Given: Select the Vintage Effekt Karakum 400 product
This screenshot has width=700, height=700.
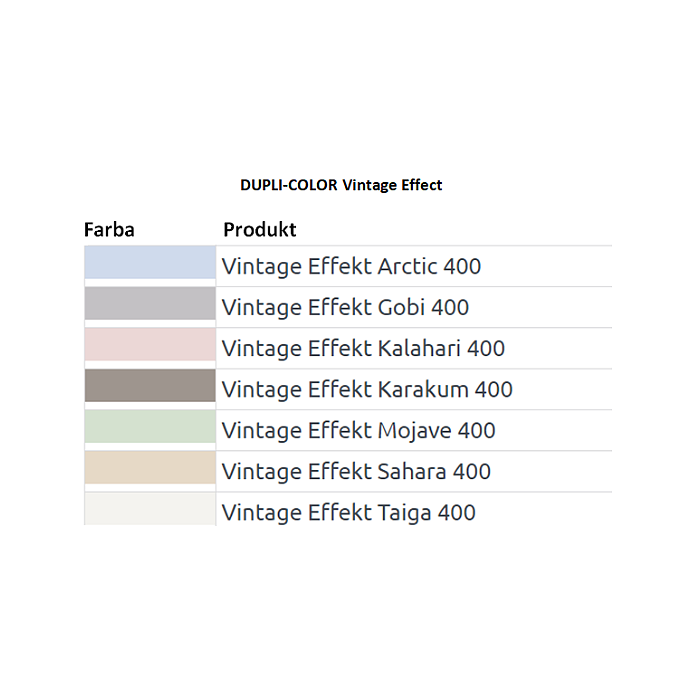Looking at the screenshot, I should coord(367,390).
